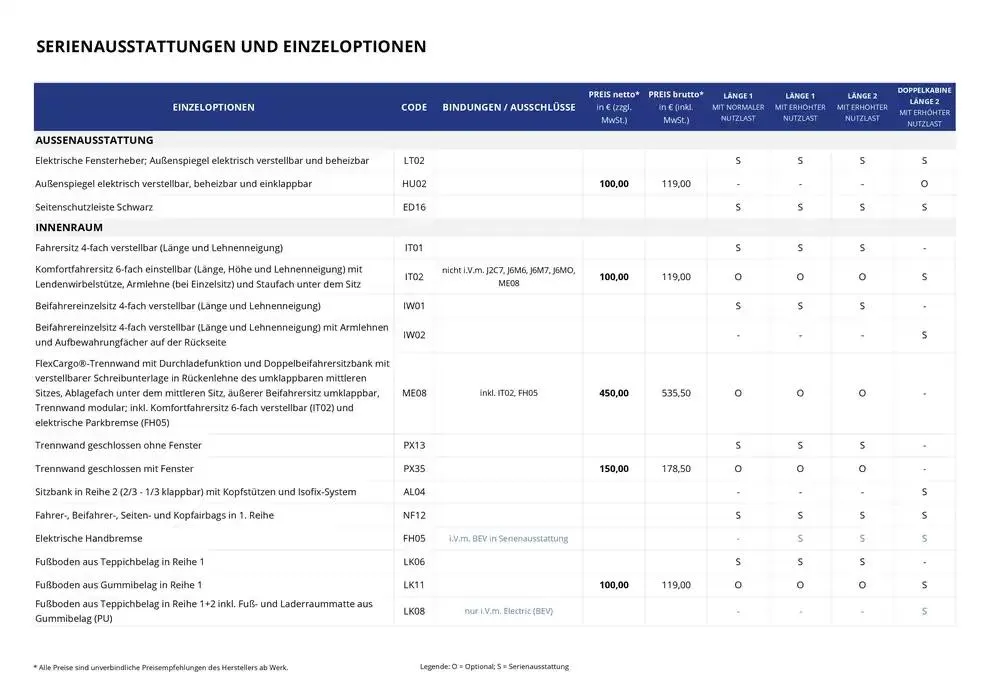This screenshot has width=990, height=700.
Task: Click the 'nur i.V.m. Electric (BEV)' note
Action: pos(509,610)
